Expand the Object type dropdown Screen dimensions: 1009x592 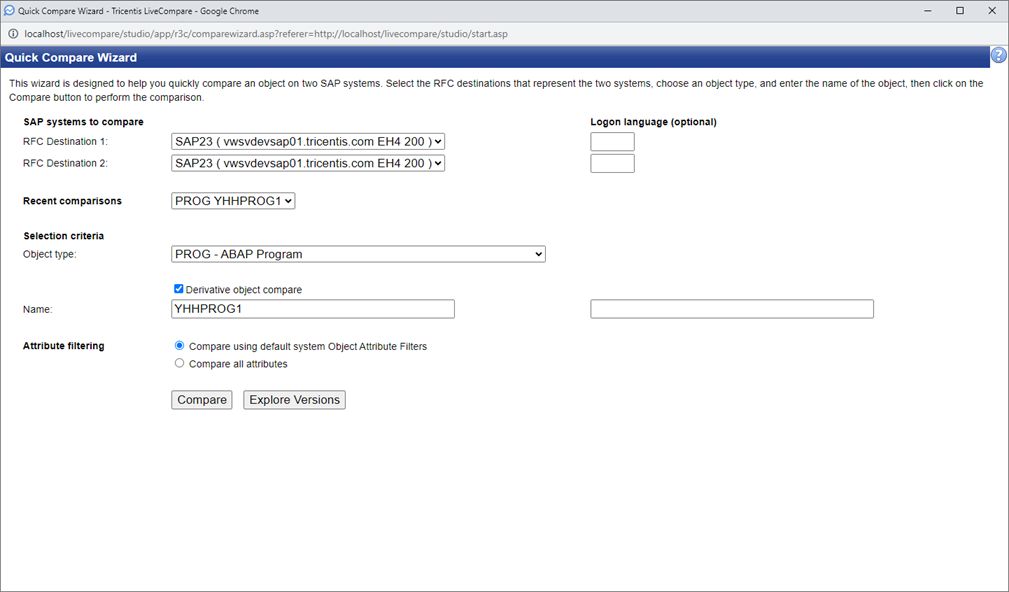(x=358, y=254)
